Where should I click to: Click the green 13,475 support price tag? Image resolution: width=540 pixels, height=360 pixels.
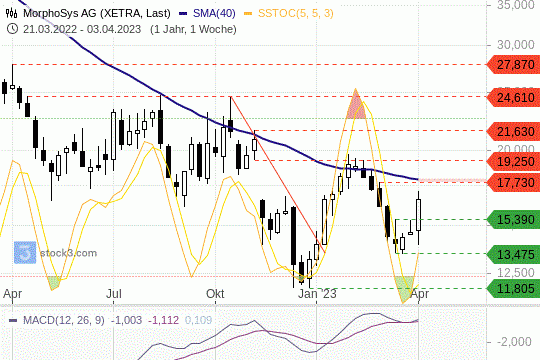pyautogui.click(x=513, y=254)
